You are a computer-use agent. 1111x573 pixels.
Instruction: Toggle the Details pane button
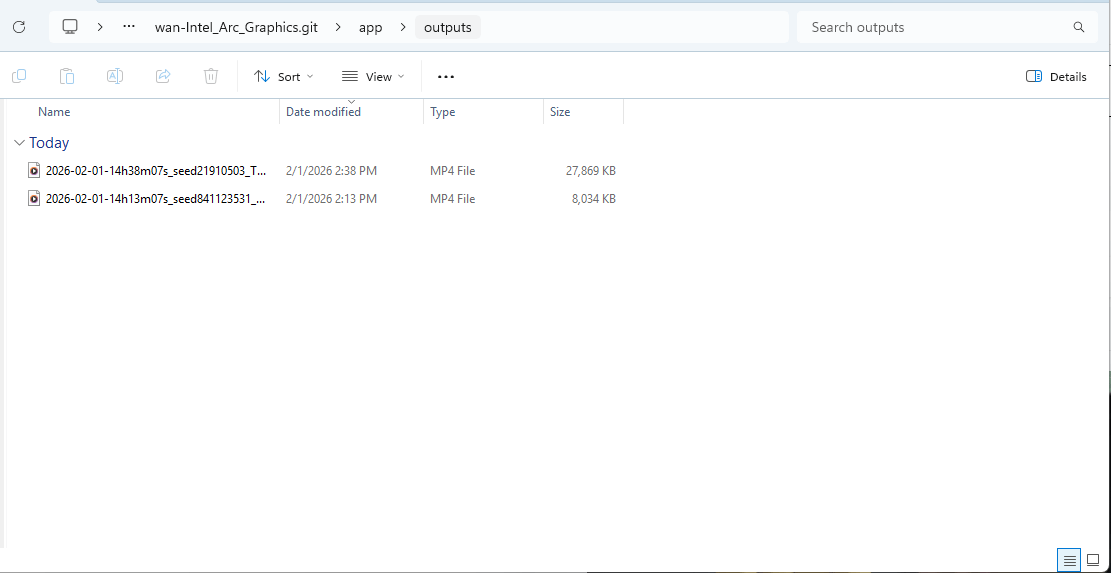pyautogui.click(x=1056, y=76)
